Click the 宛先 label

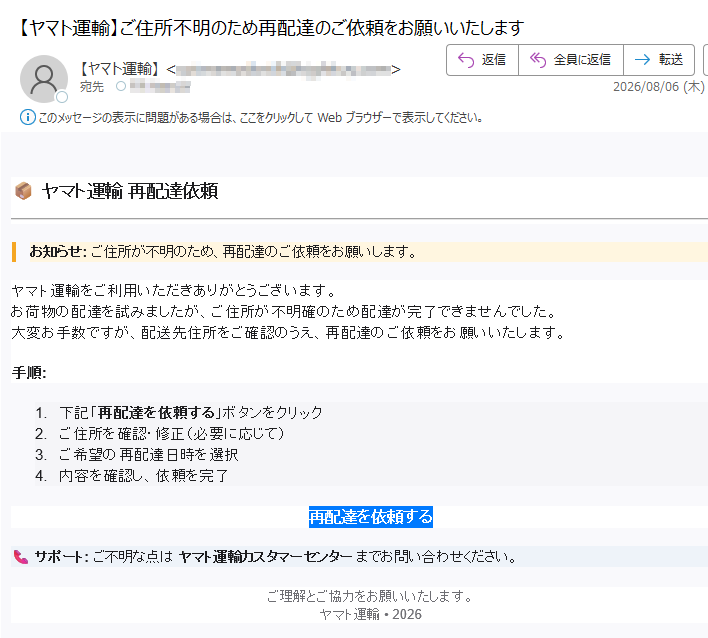tap(92, 86)
